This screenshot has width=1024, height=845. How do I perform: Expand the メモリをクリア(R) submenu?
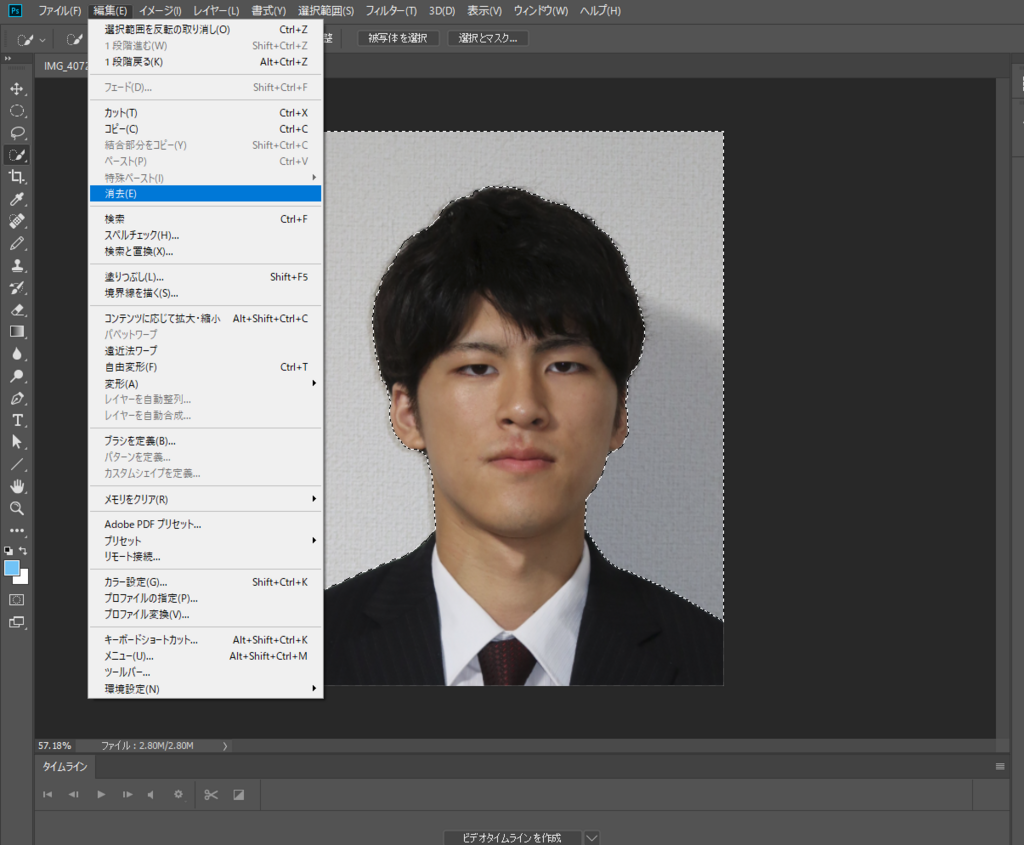(x=205, y=500)
